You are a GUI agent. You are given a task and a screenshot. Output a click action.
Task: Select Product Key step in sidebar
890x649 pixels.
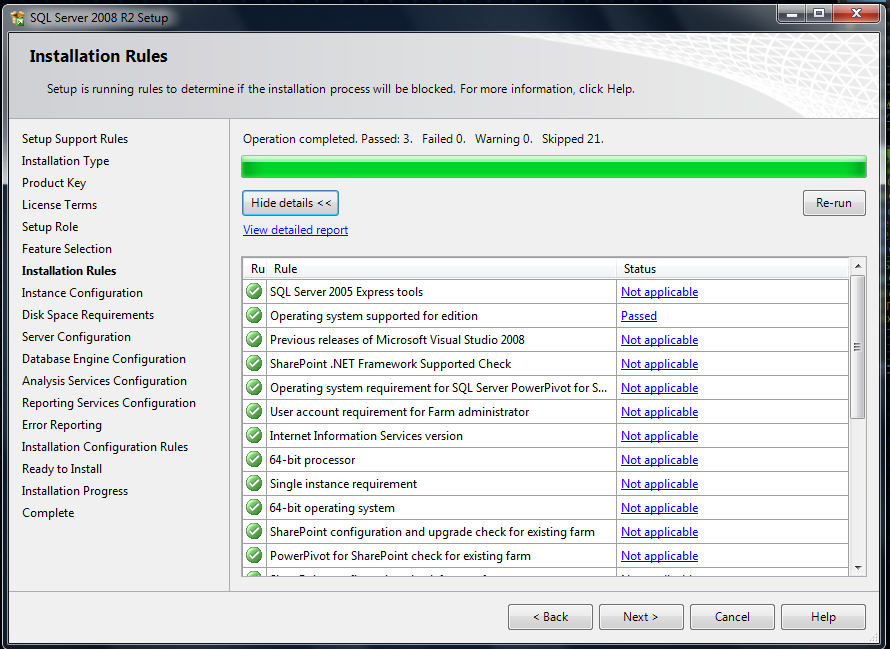pyautogui.click(x=54, y=183)
